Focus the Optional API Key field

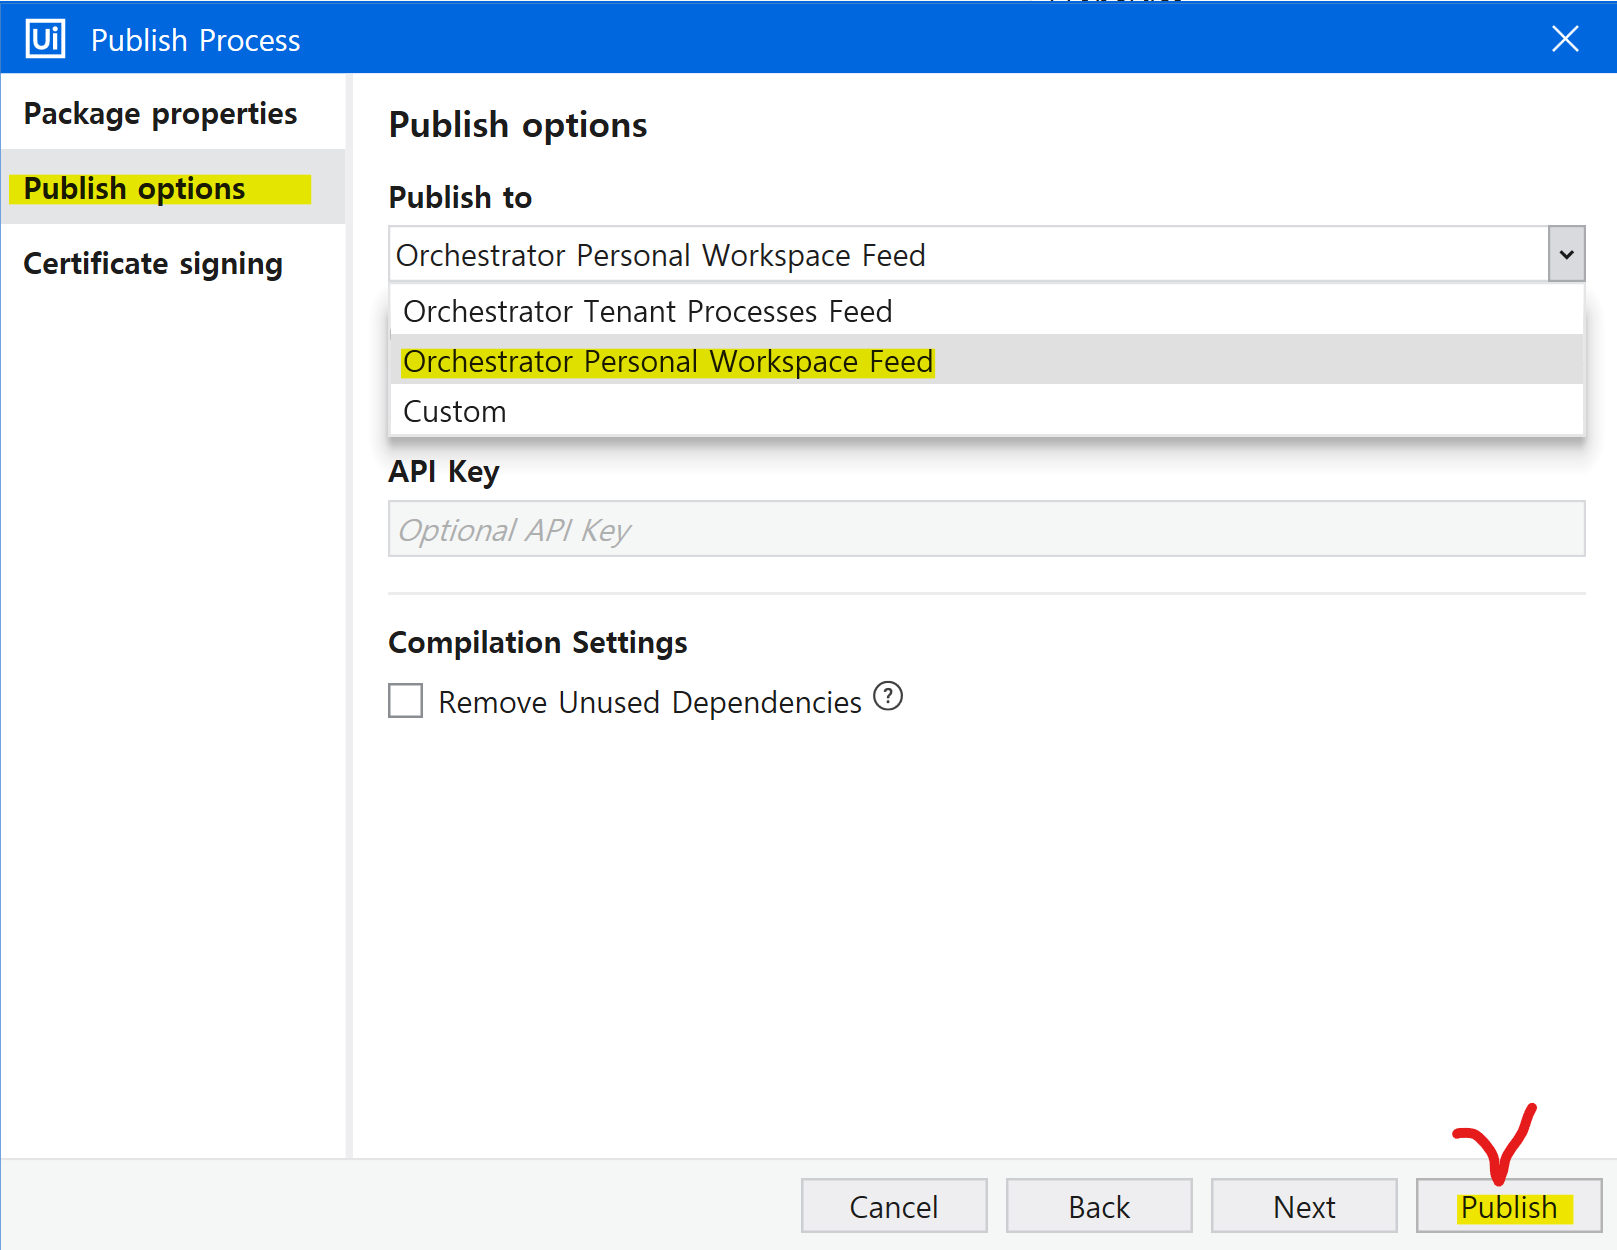(987, 529)
